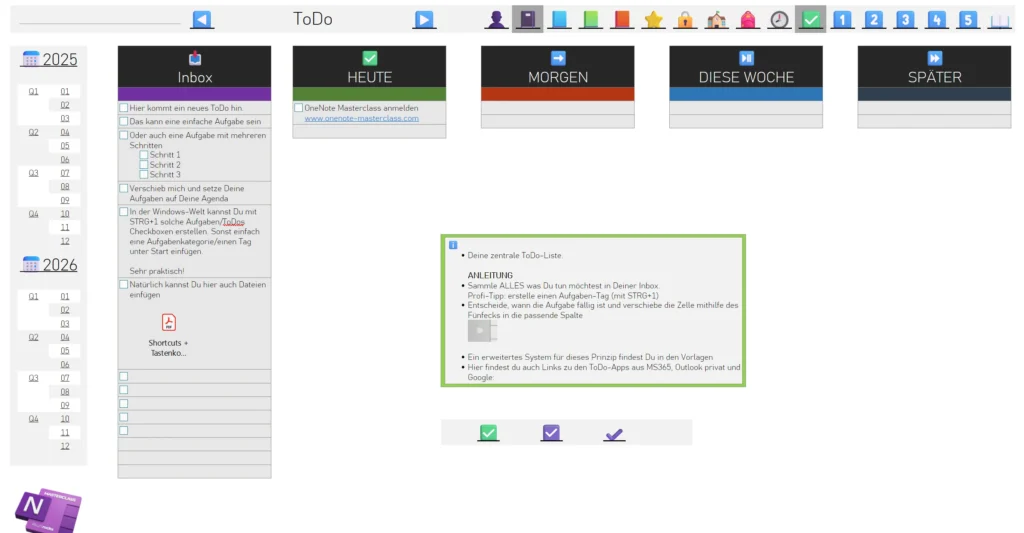Viewport: 1024px width, 533px height.
Task: Click the green checkbox tag icon below the box
Action: click(x=488, y=432)
